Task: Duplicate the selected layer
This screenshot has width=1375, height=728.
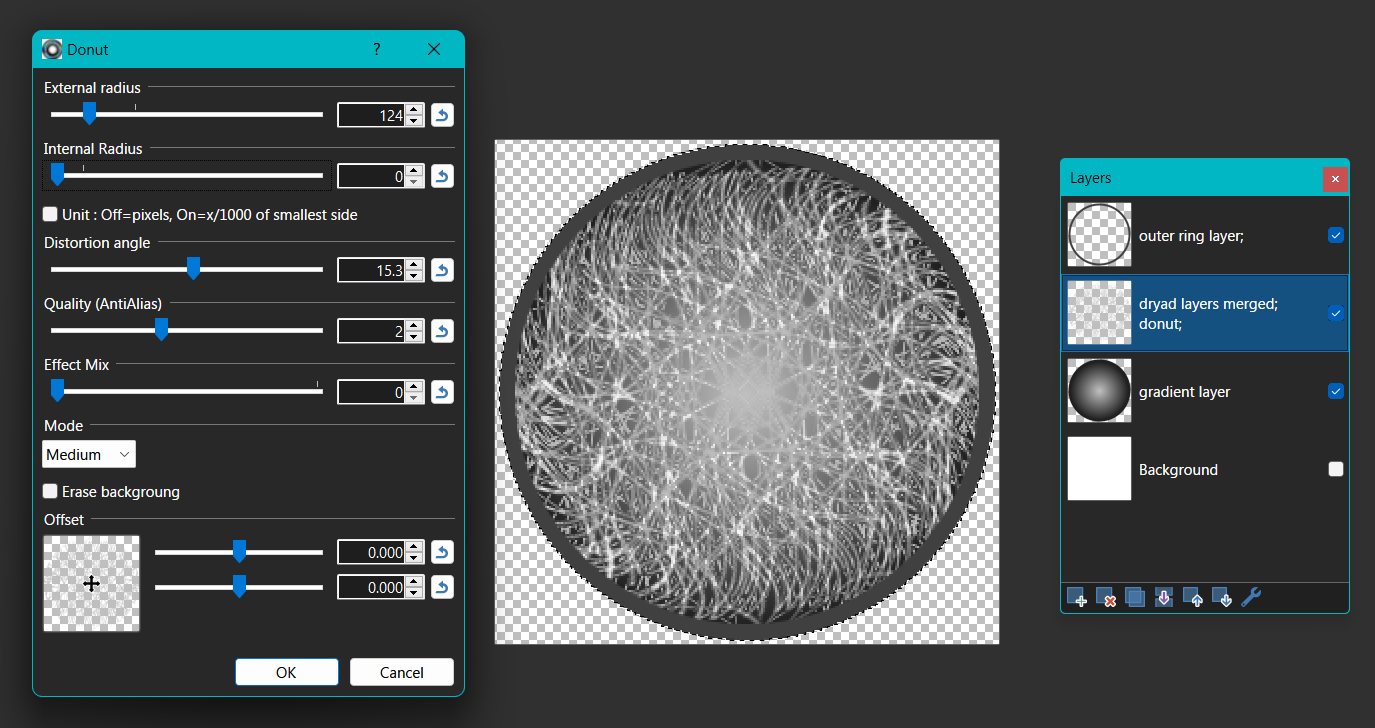Action: [1135, 597]
